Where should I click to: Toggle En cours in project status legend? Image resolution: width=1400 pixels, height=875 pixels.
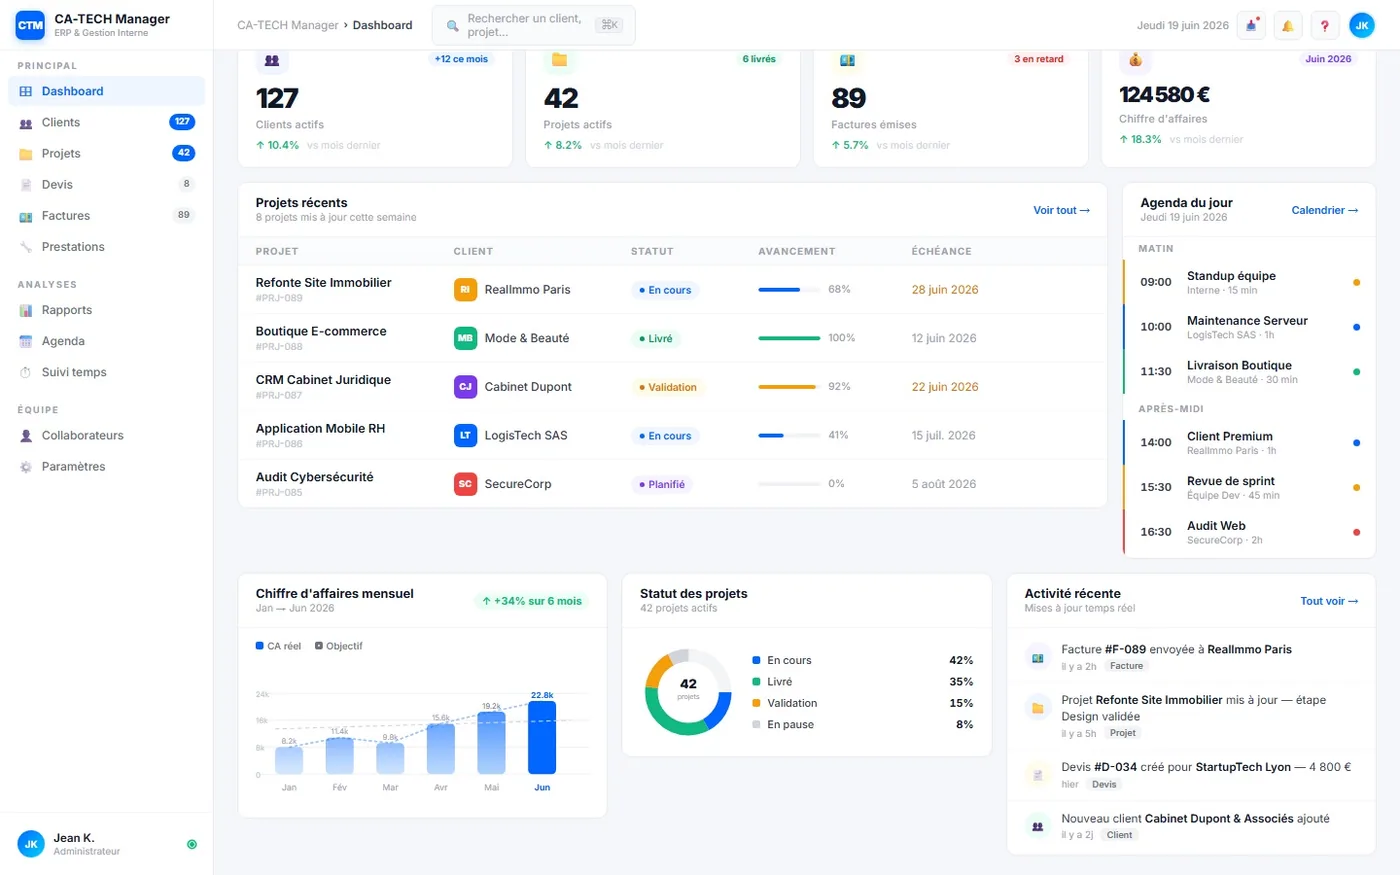(x=862, y=660)
